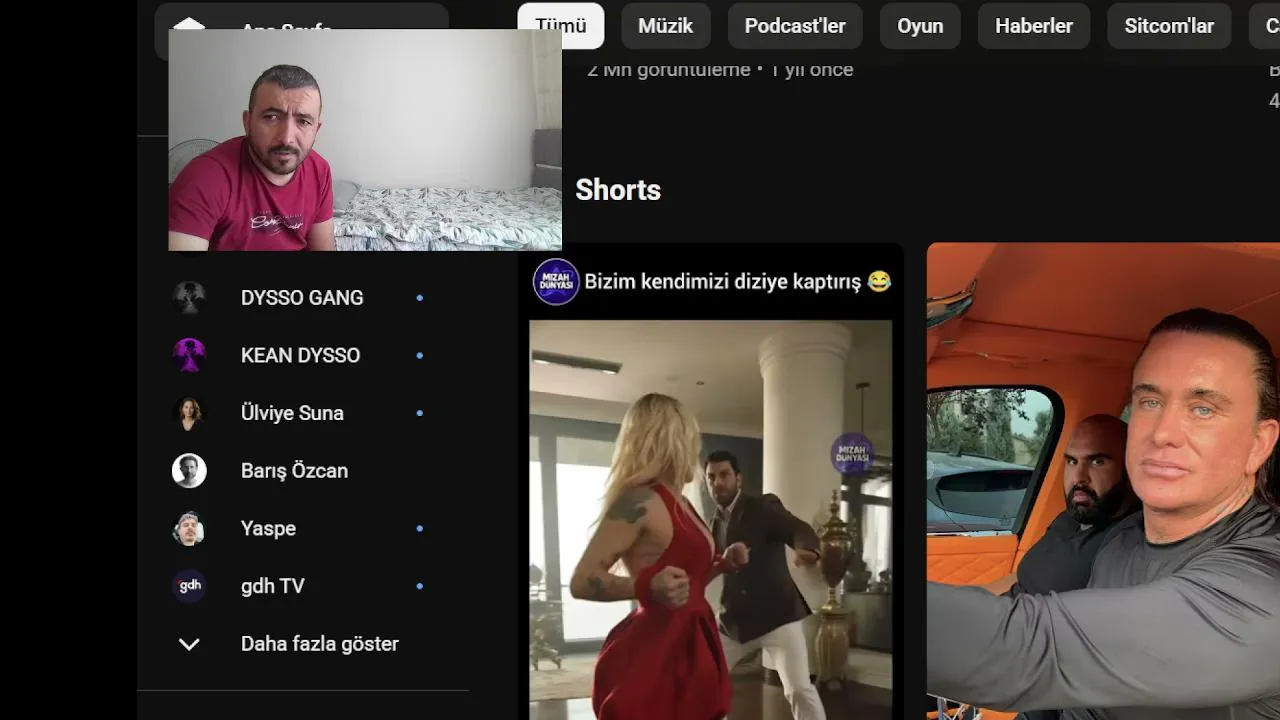This screenshot has width=1280, height=720.
Task: Filter videos by Podcast'ler
Action: pos(795,26)
